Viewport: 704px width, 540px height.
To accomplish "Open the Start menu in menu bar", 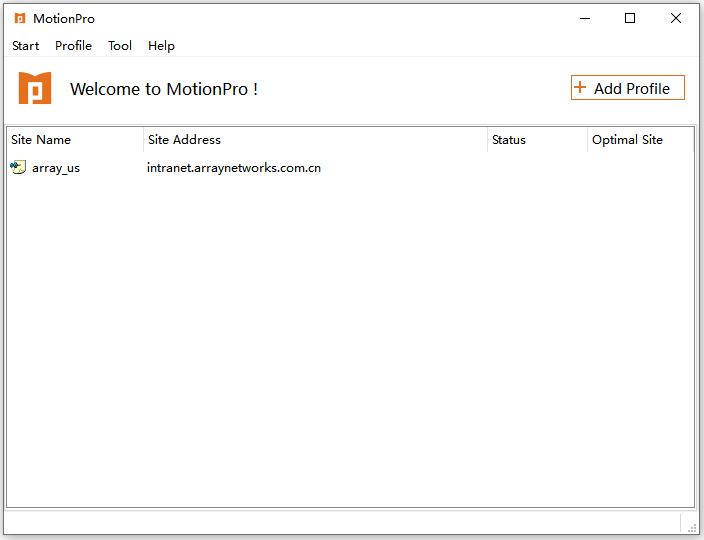I will 26,46.
